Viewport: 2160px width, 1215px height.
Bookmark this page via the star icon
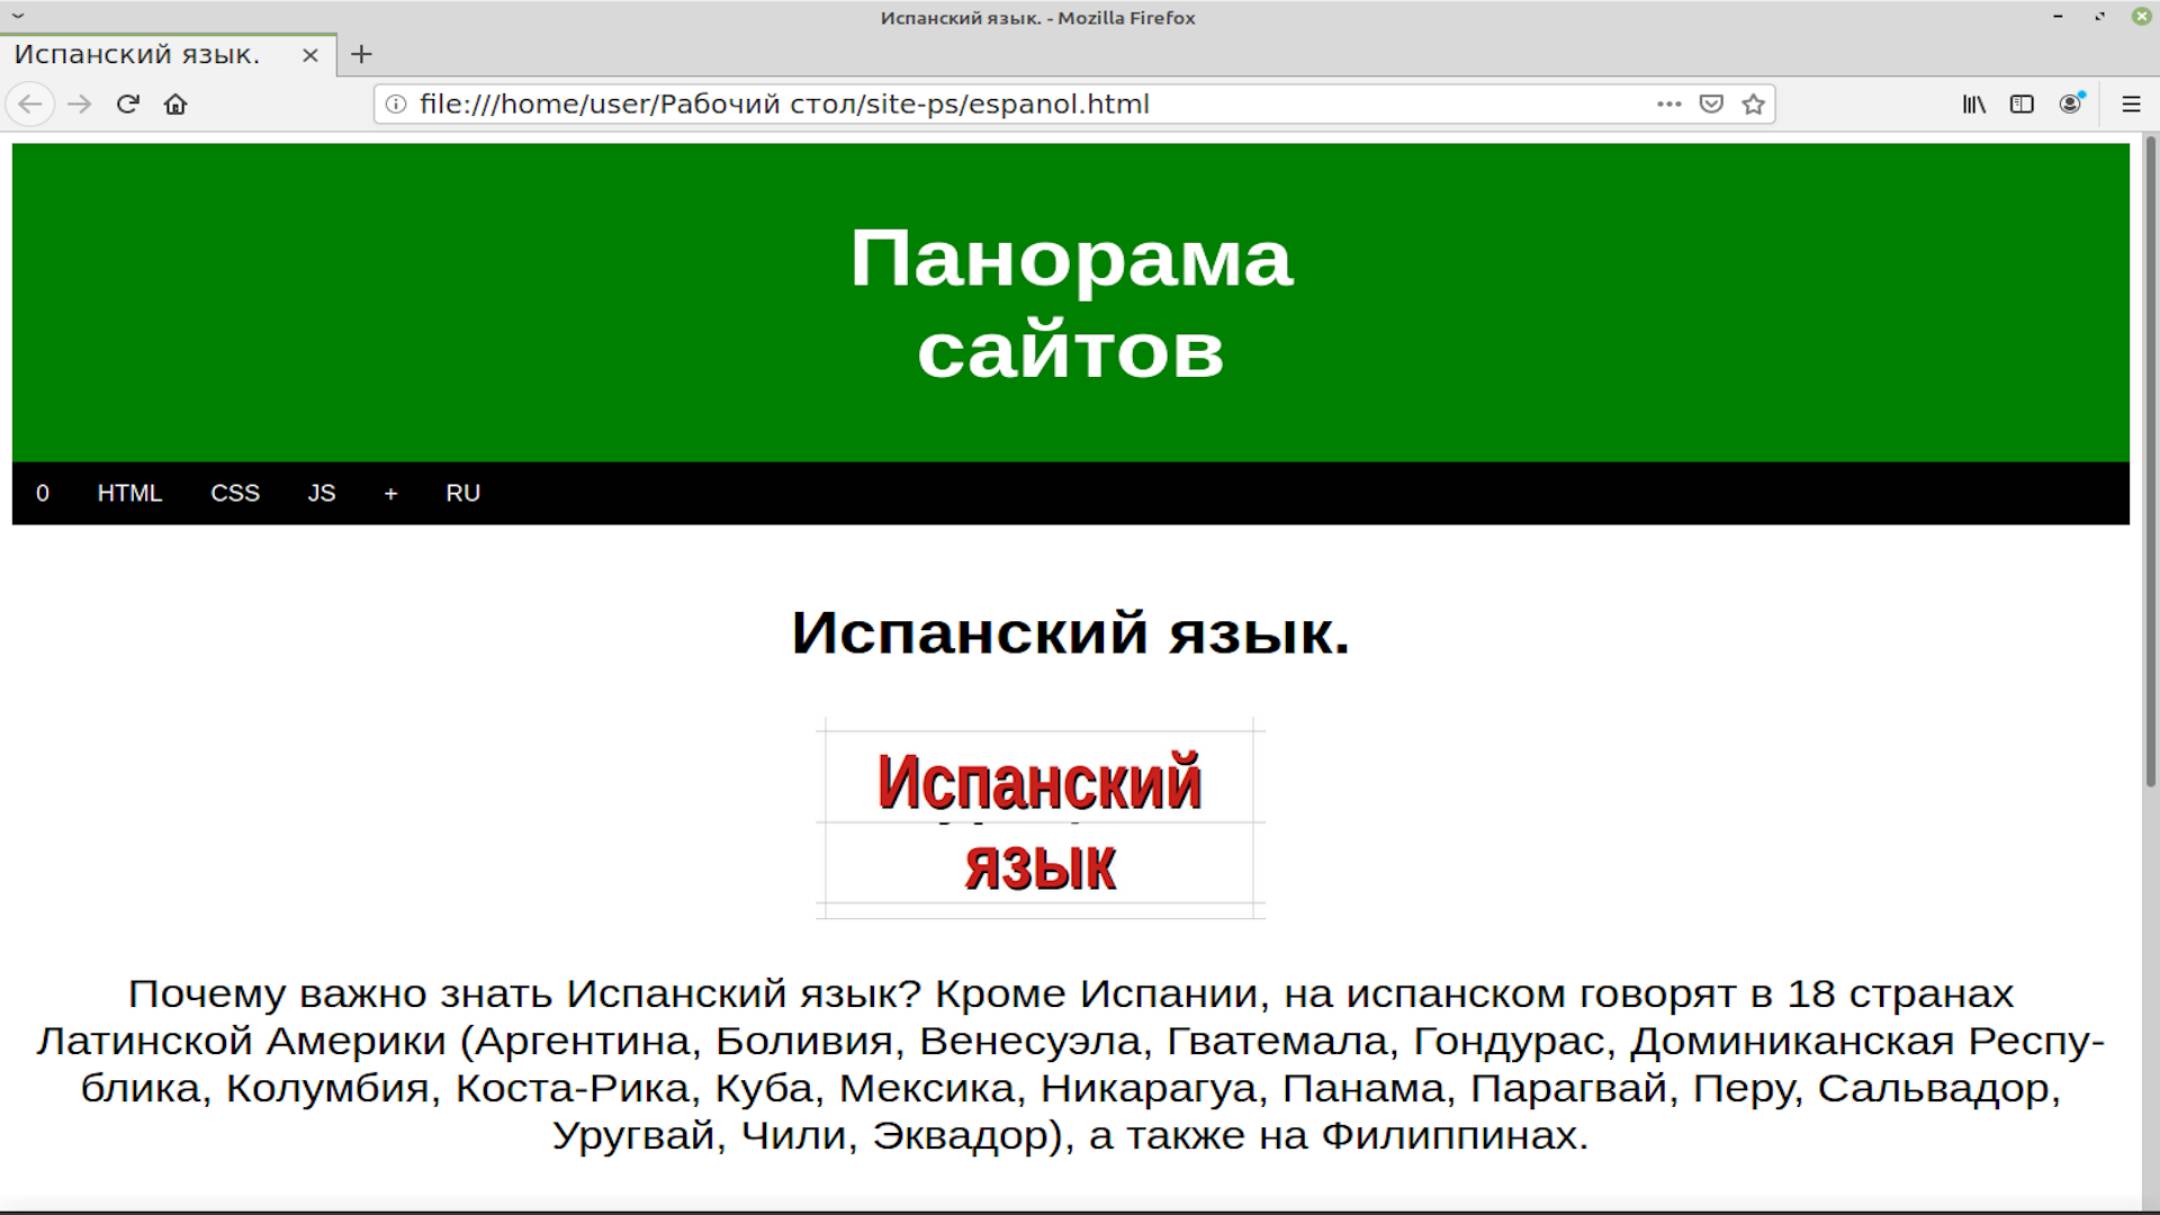coord(1753,103)
